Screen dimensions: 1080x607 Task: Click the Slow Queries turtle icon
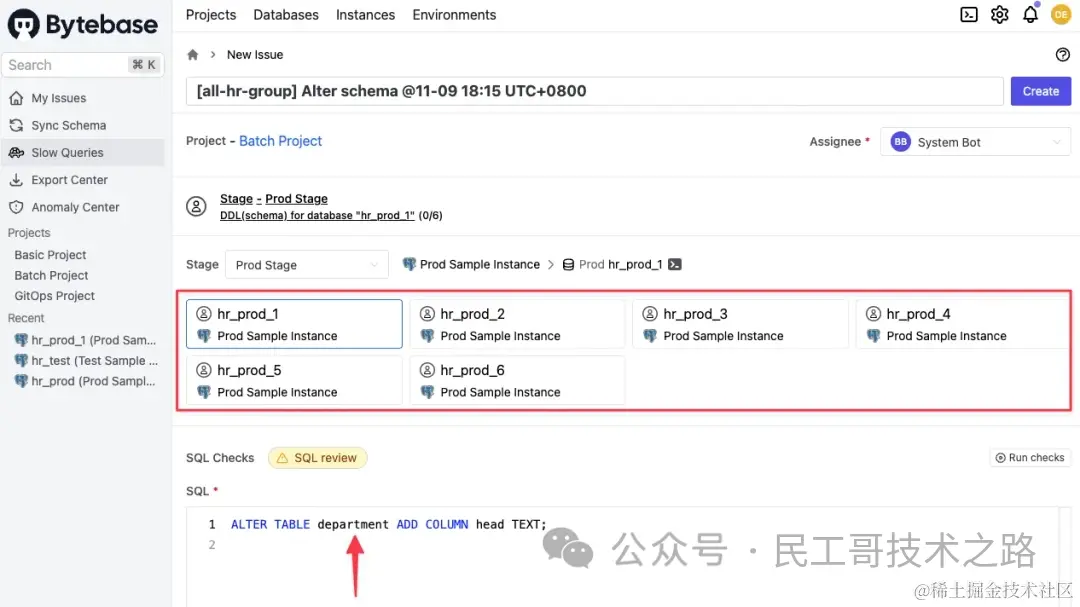point(17,153)
